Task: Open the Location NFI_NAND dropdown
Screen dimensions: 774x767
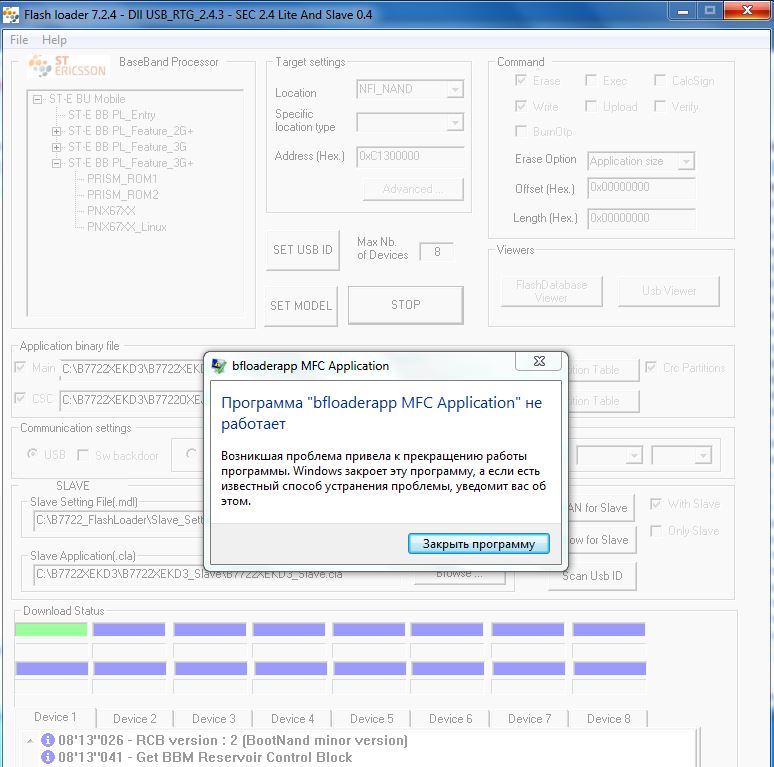Action: 455,89
